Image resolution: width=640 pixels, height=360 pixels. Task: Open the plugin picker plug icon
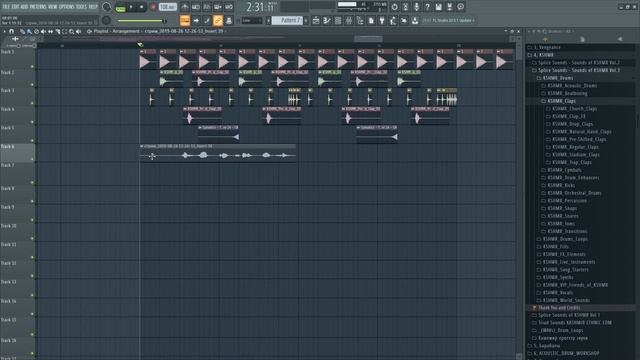click(382, 20)
